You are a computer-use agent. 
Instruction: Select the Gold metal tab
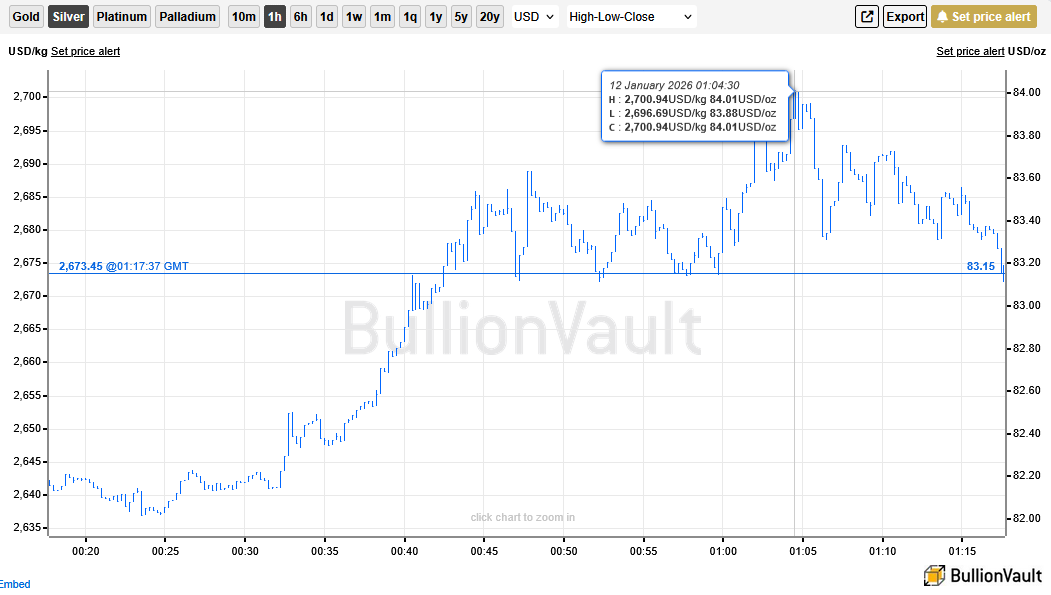click(x=26, y=17)
